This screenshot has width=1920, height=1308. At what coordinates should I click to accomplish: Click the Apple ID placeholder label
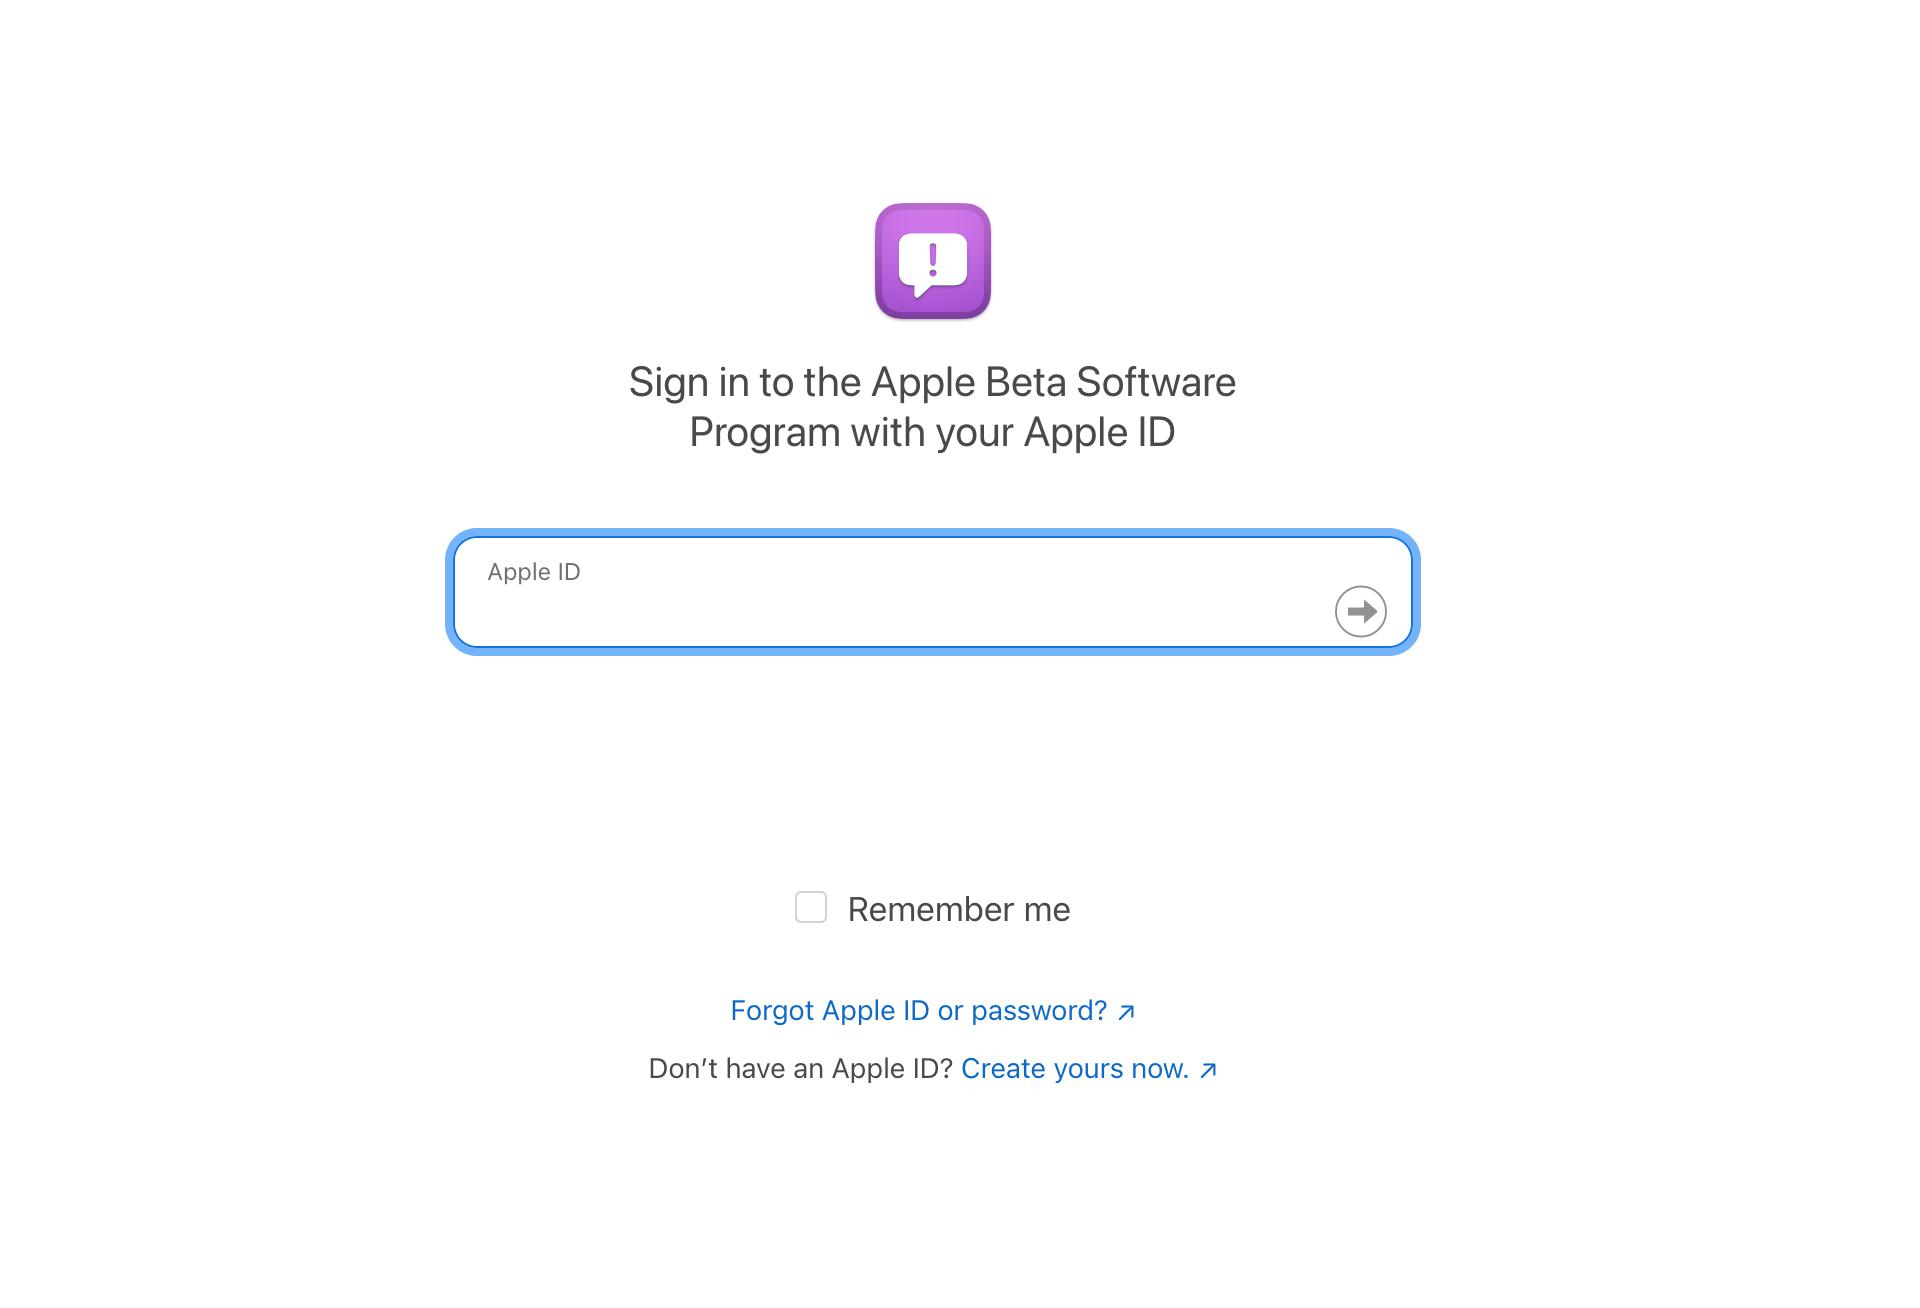pyautogui.click(x=534, y=572)
